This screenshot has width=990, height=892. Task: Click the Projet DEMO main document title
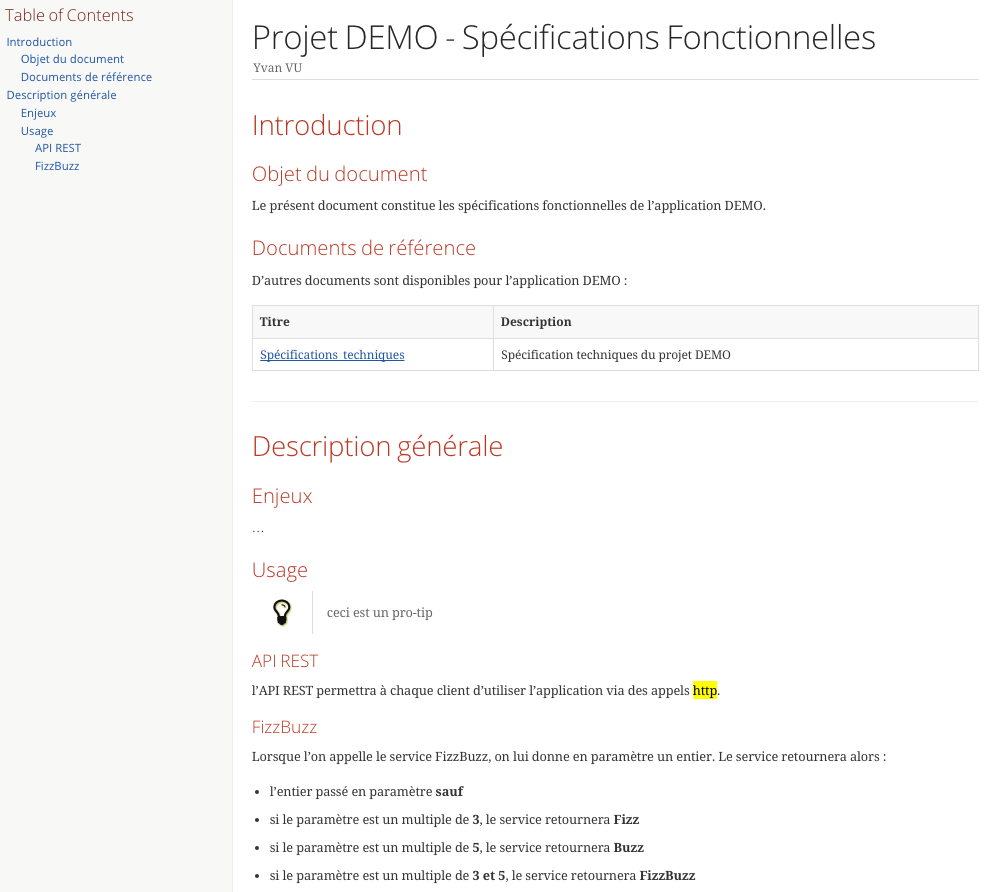563,38
